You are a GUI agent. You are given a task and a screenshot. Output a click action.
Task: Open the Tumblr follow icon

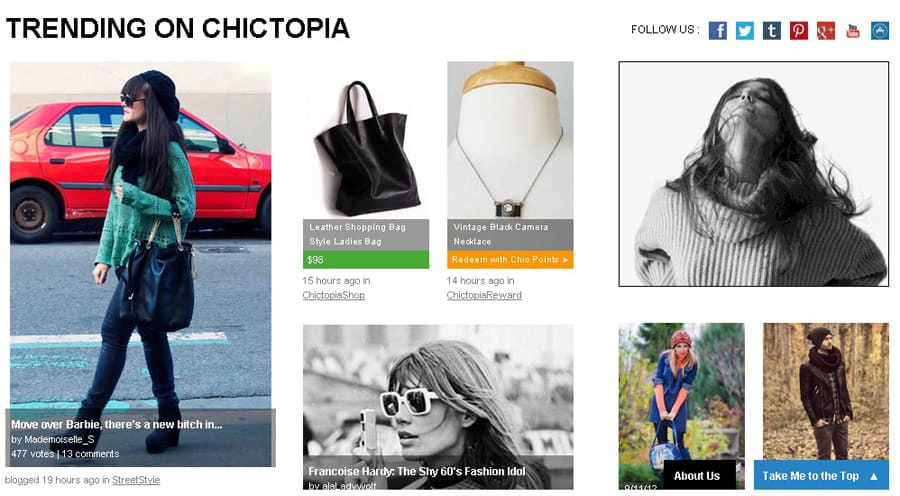(x=771, y=30)
